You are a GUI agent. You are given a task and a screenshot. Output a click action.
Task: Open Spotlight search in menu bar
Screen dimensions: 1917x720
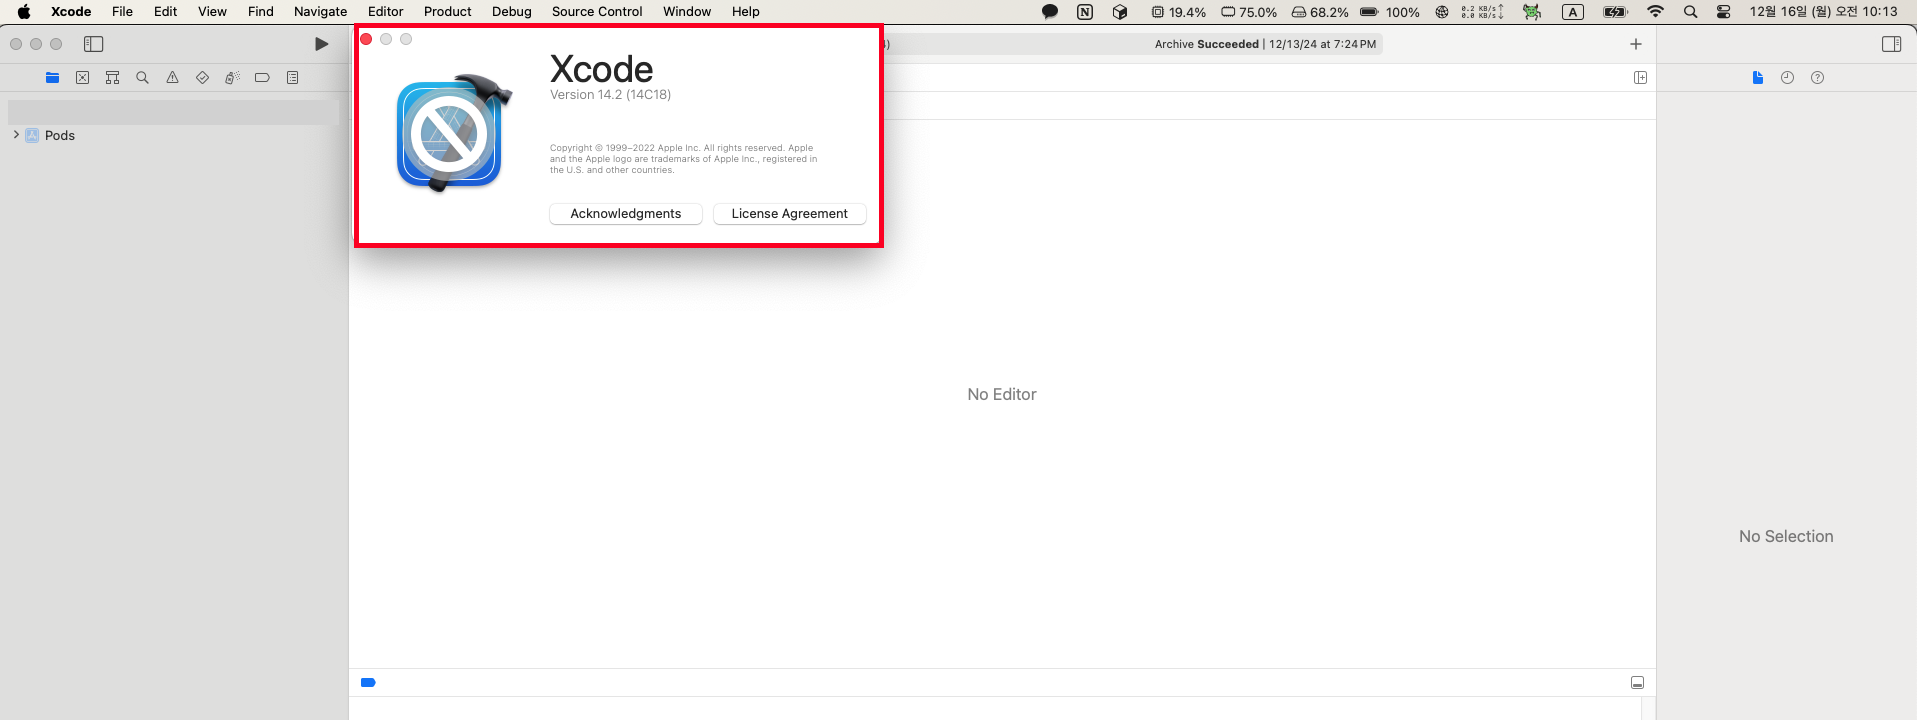click(1690, 12)
